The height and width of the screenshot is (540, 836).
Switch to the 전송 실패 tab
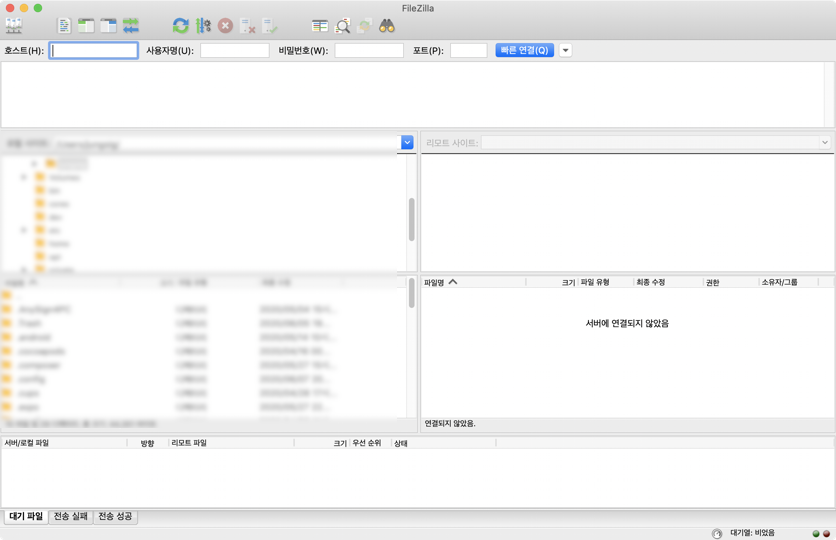coord(70,516)
